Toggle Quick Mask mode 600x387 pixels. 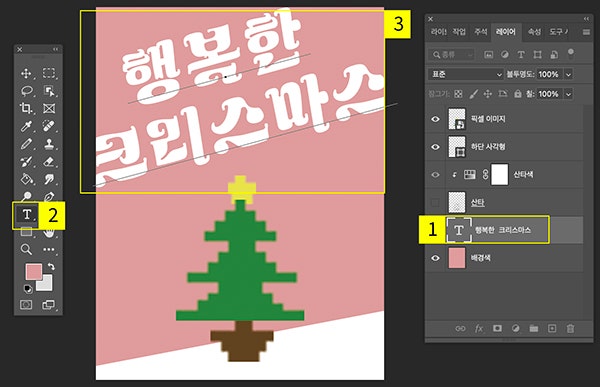[26, 305]
